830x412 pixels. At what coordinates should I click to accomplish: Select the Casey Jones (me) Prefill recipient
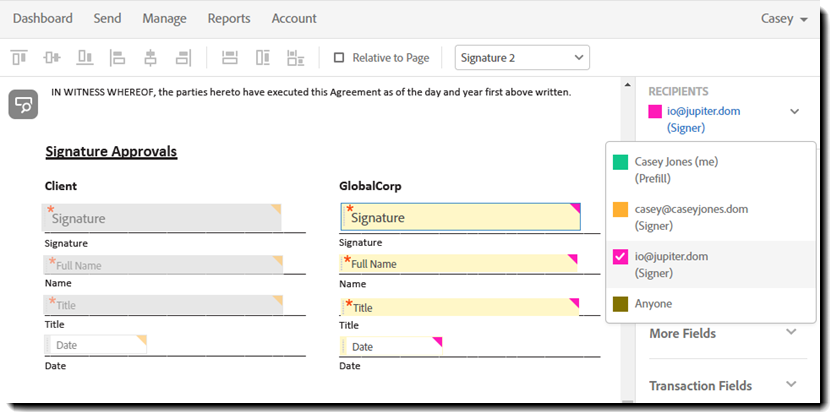pyautogui.click(x=676, y=169)
